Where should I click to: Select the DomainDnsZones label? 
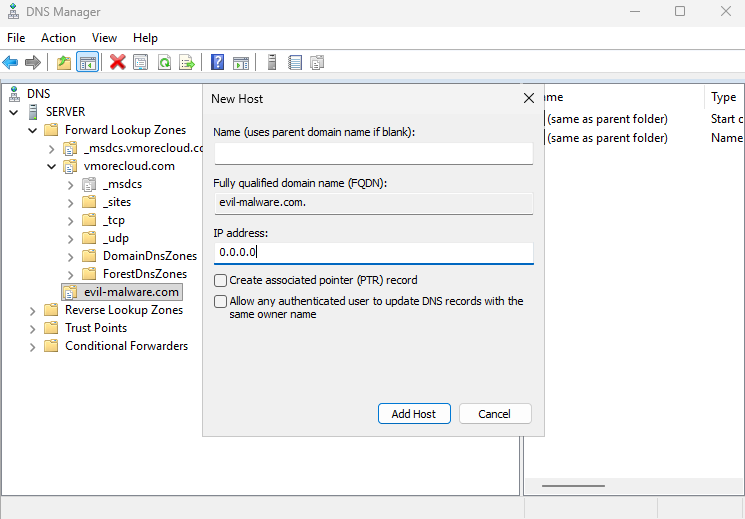pyautogui.click(x=150, y=256)
